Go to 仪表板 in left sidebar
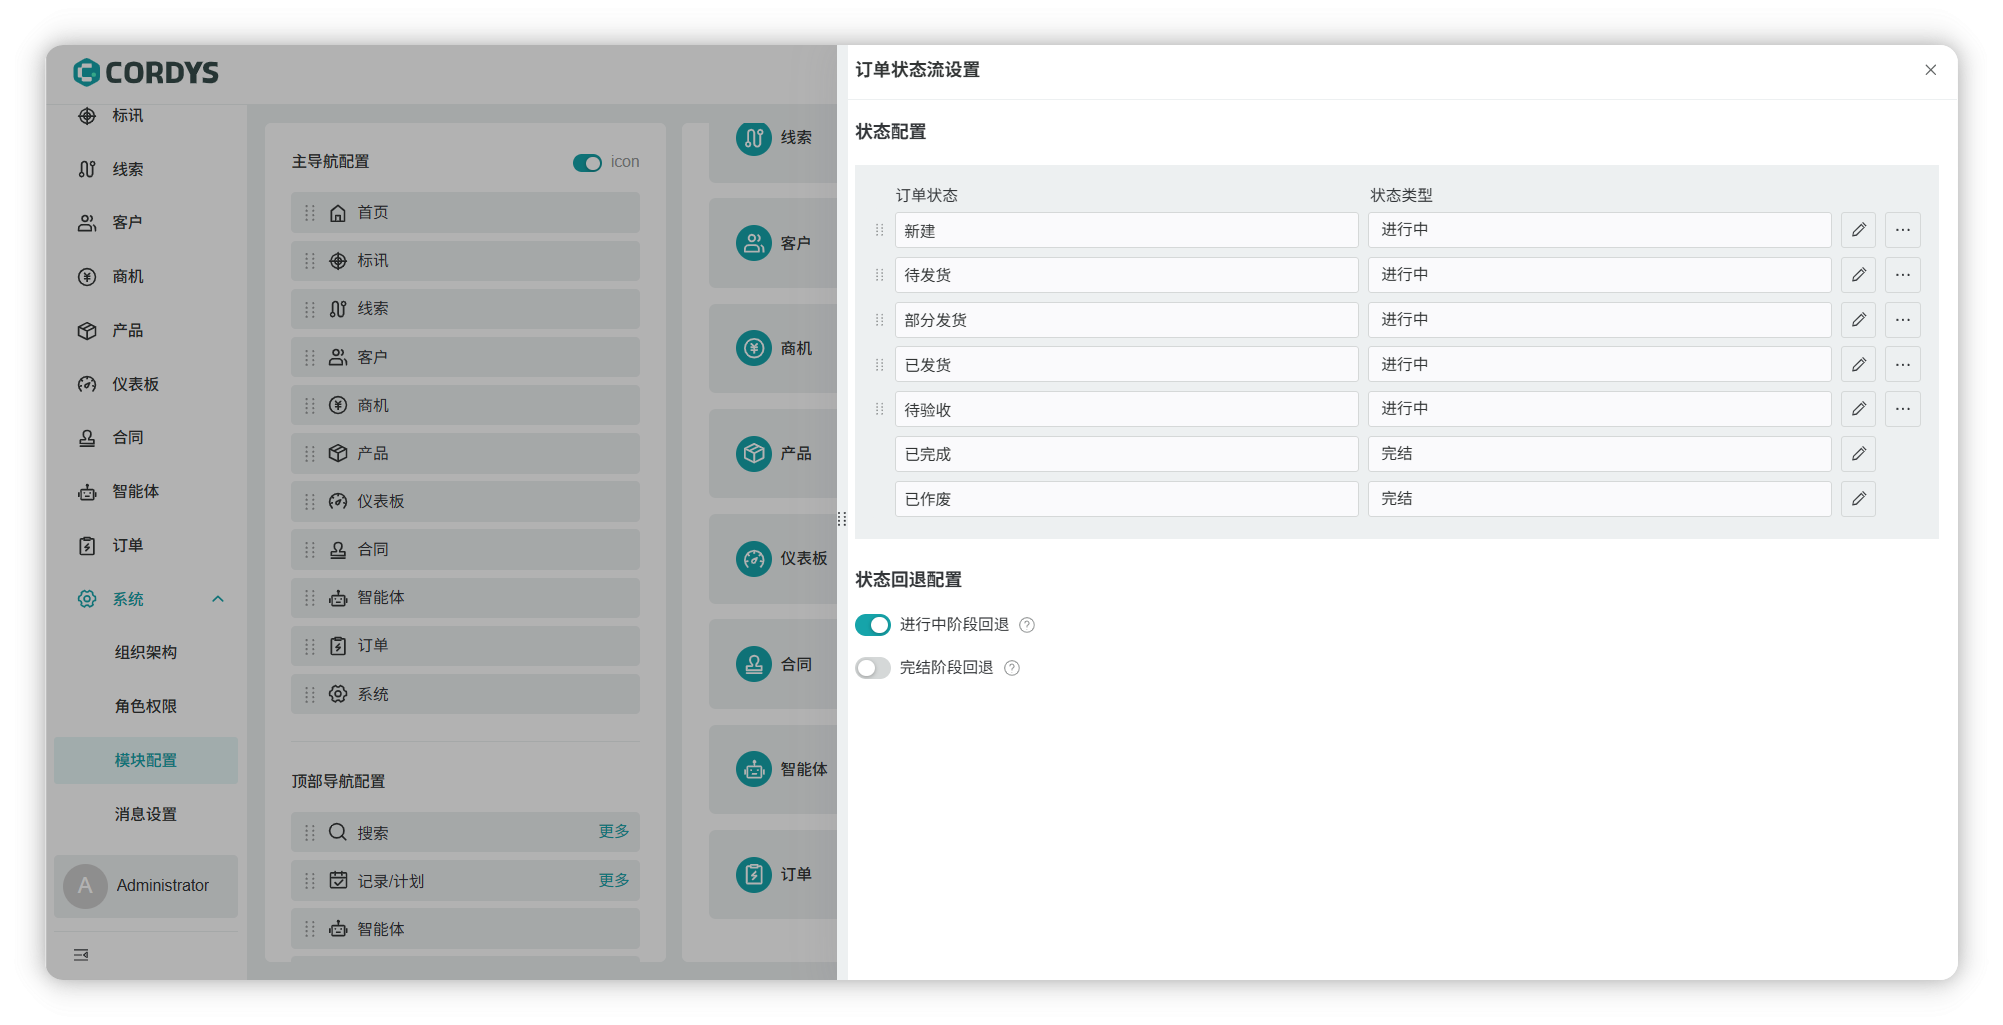The image size is (2003, 1025). [x=135, y=384]
